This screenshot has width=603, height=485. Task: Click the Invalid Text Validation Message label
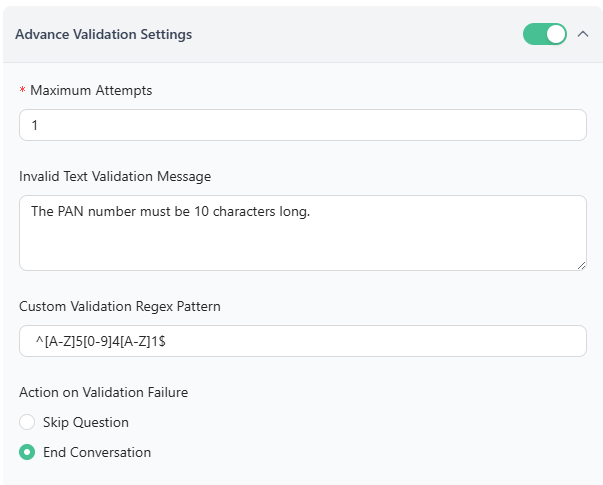115,176
